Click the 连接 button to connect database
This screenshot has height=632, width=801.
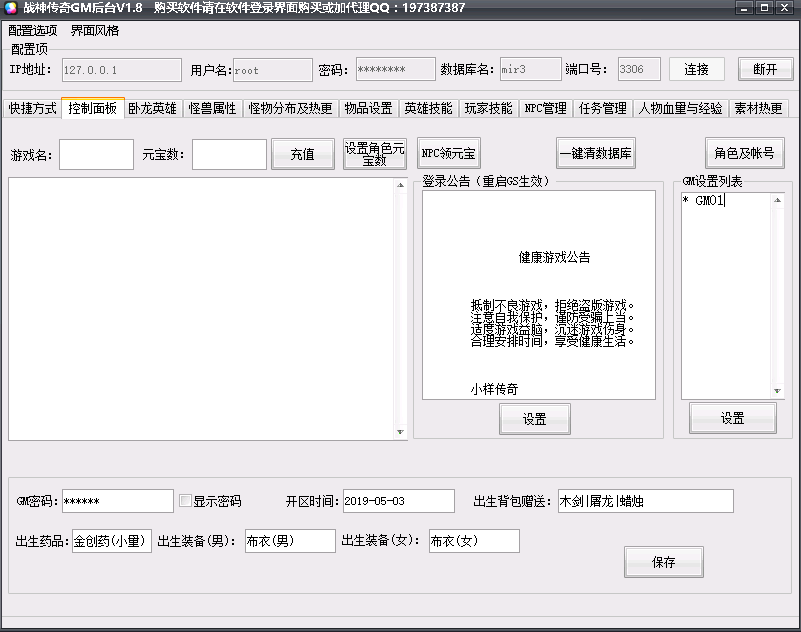click(x=696, y=69)
